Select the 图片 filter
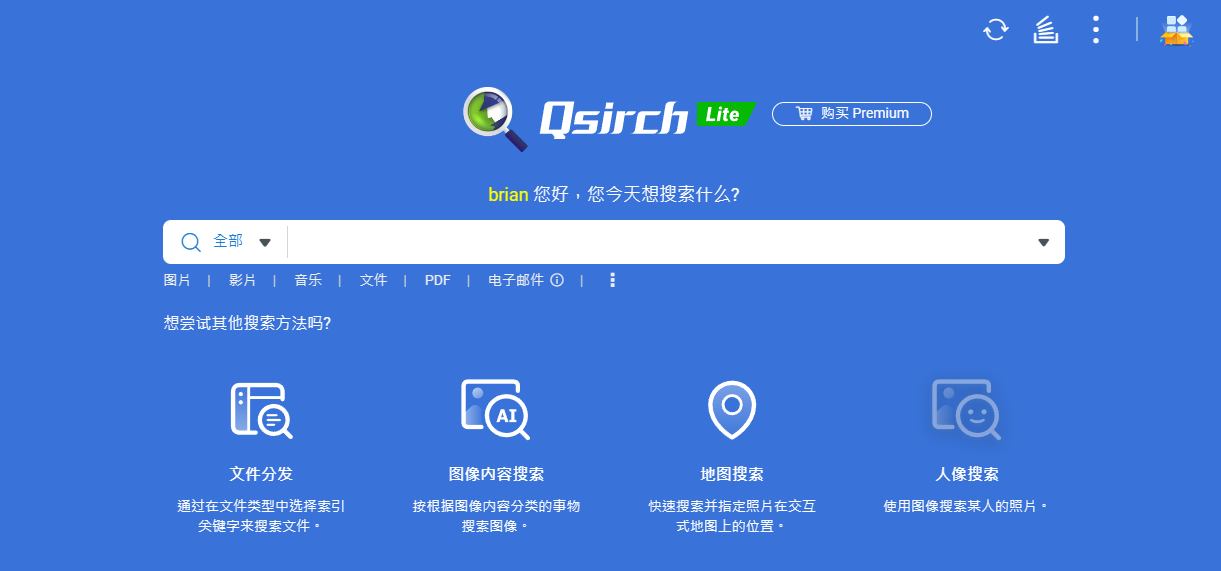 tap(177, 281)
